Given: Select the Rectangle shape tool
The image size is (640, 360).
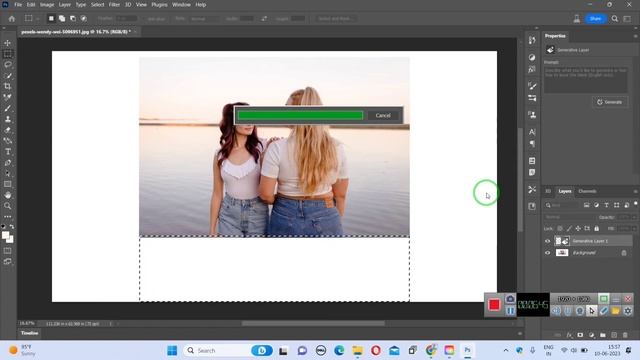Looking at the screenshot, I should [x=7, y=184].
